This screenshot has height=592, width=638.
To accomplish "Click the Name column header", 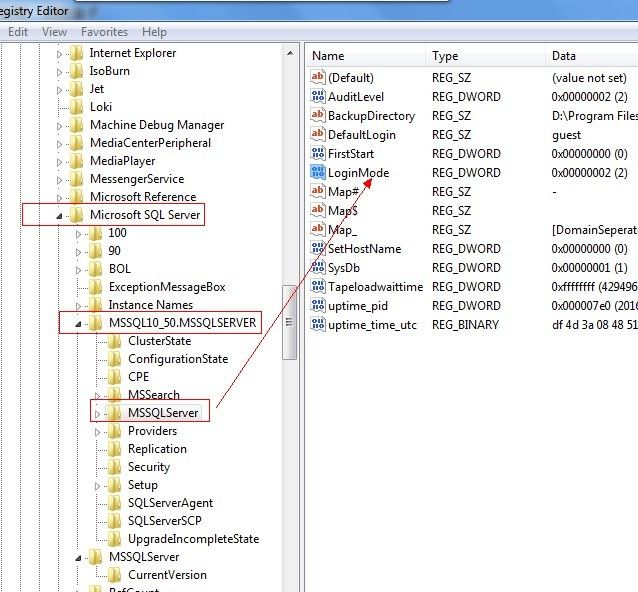I will point(366,56).
